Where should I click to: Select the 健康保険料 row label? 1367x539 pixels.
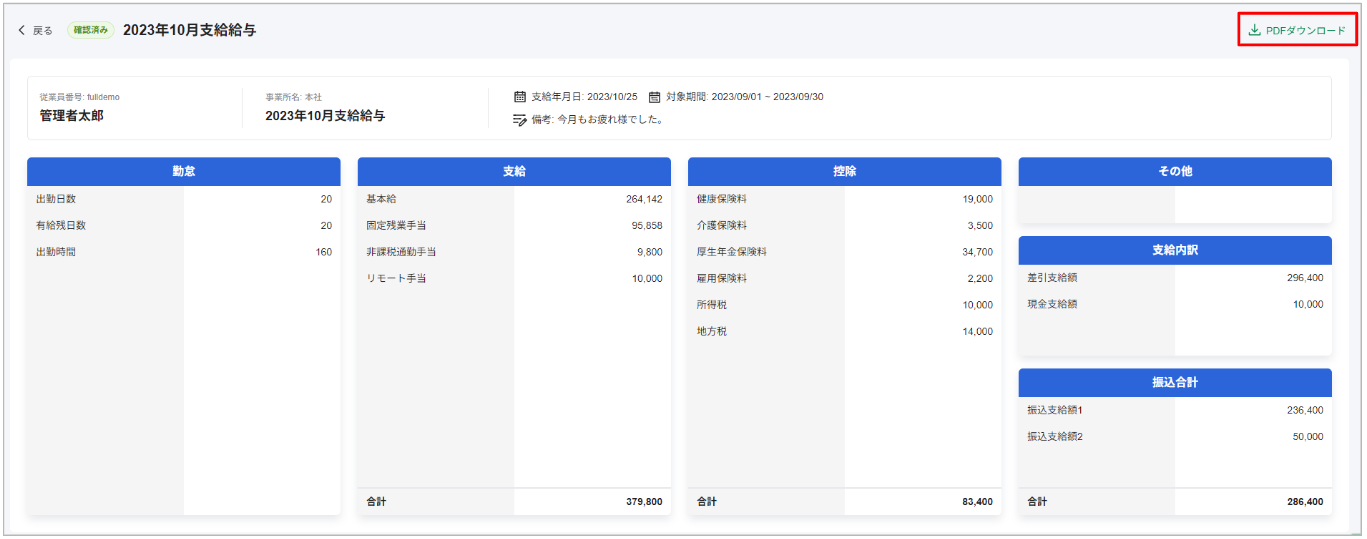point(722,199)
